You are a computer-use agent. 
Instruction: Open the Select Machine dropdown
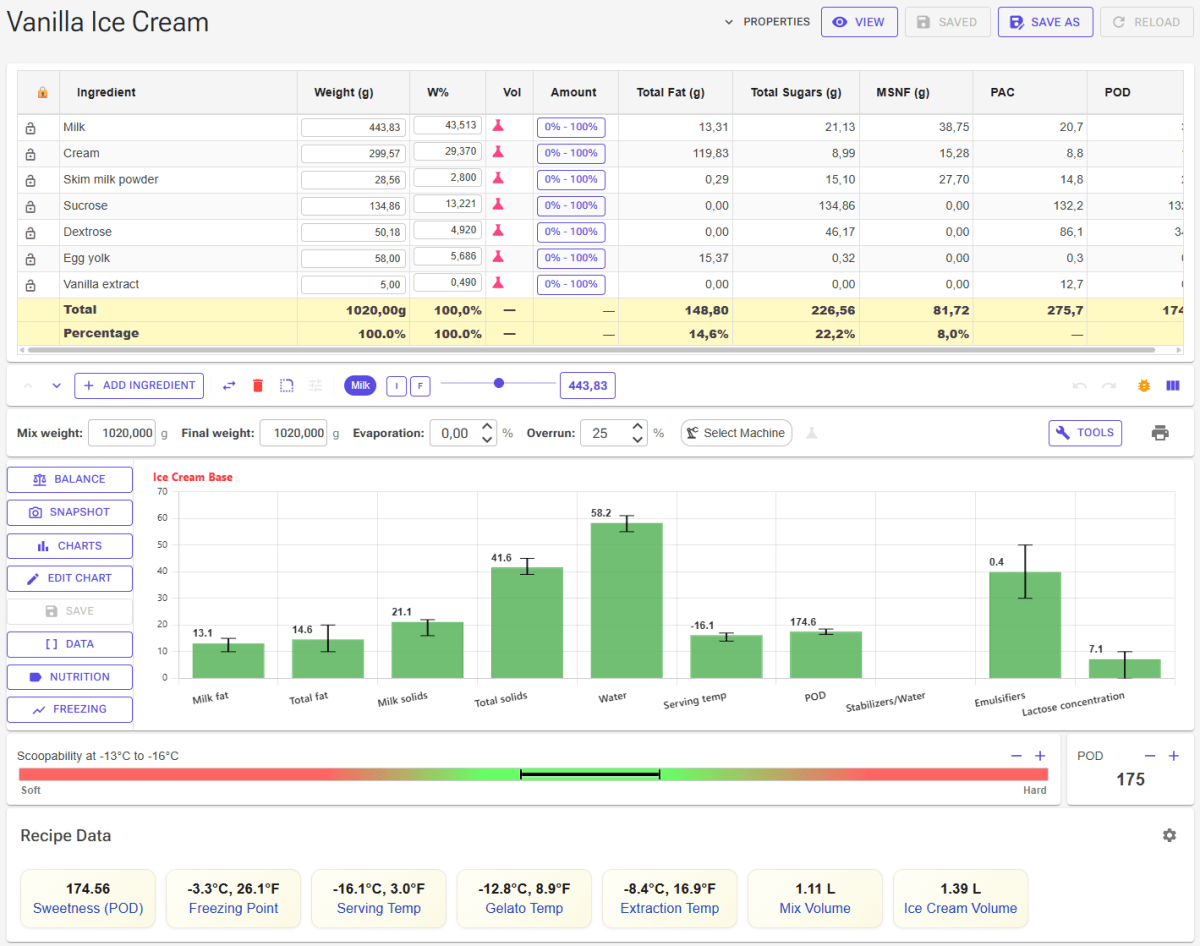736,433
